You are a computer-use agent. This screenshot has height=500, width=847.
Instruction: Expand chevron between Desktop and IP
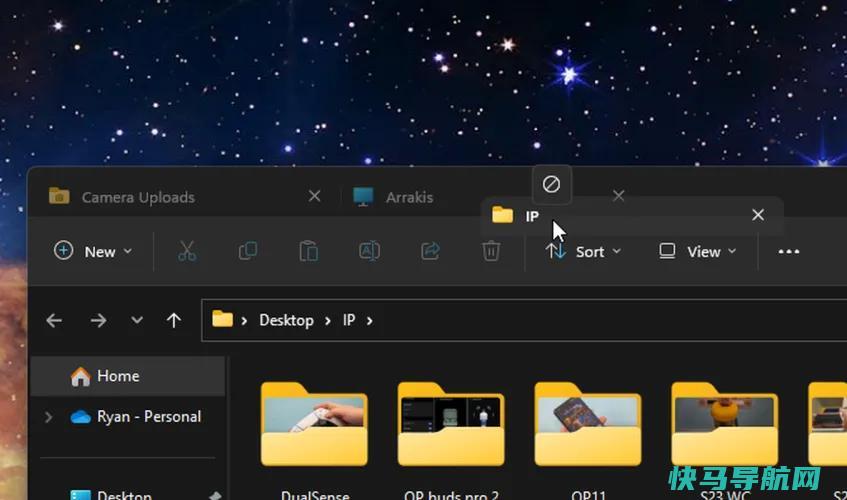[327, 321]
